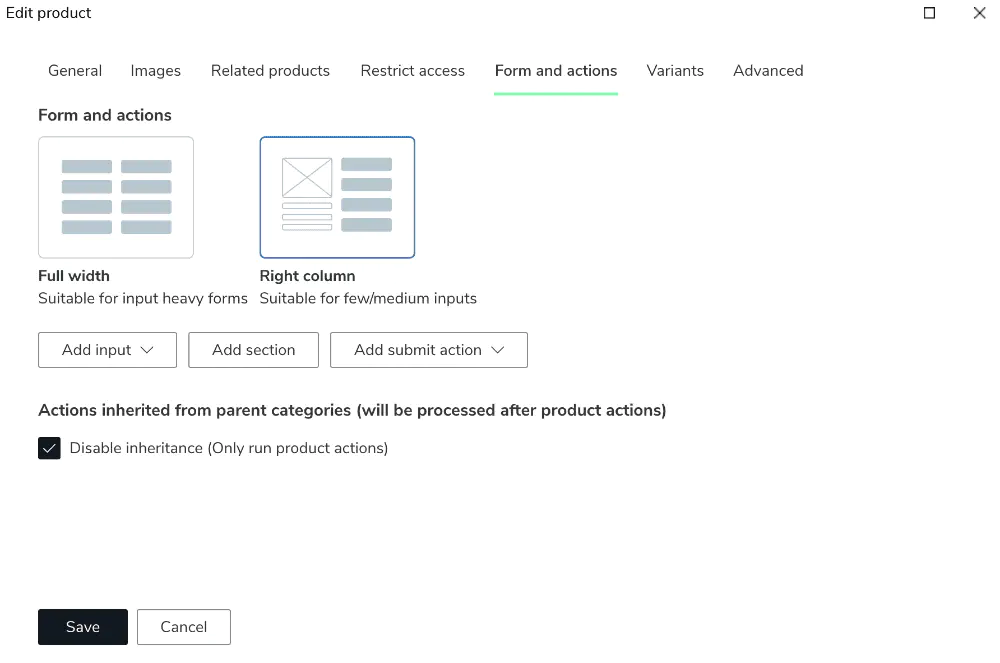Switch to the Images tab
Image resolution: width=1000 pixels, height=663 pixels.
155,71
